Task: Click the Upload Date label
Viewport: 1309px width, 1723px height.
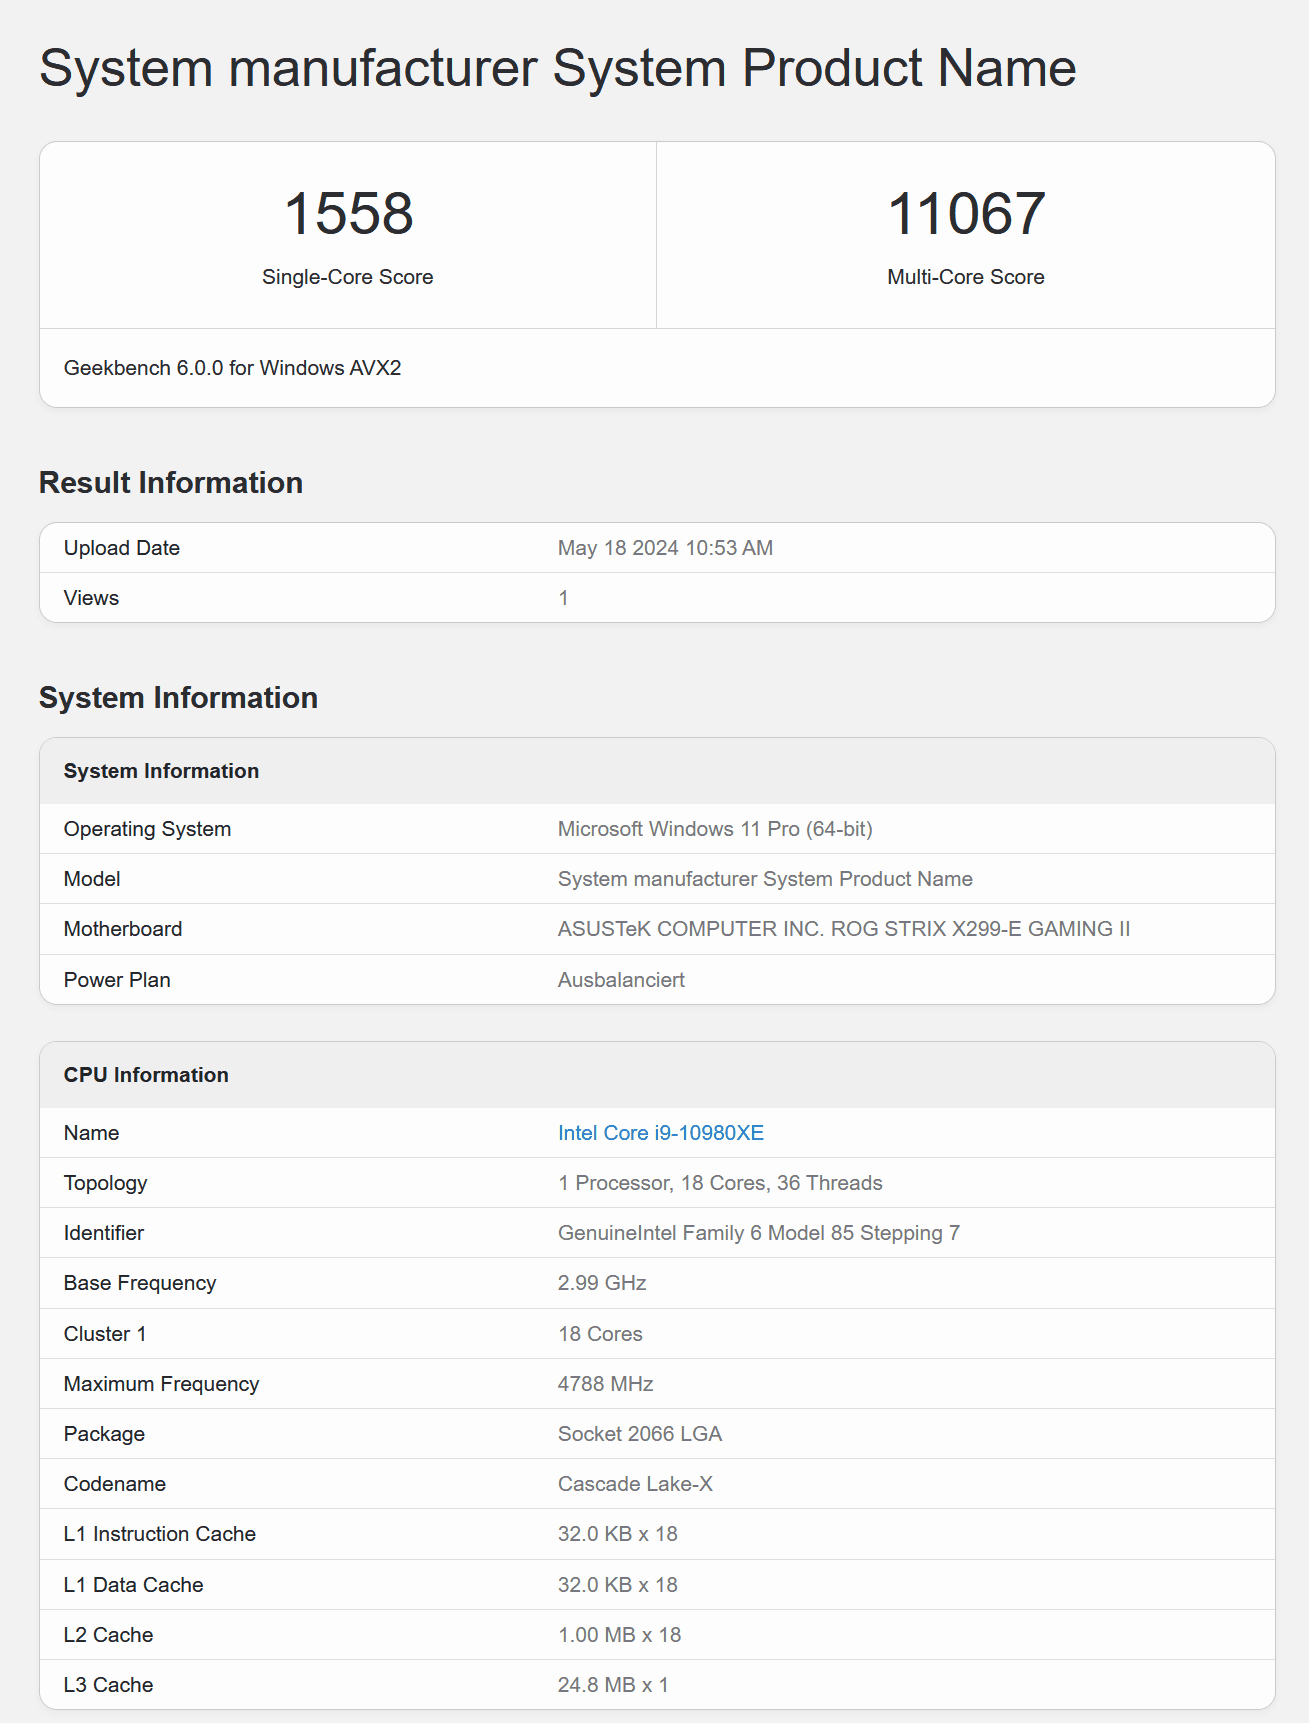Action: coord(122,548)
